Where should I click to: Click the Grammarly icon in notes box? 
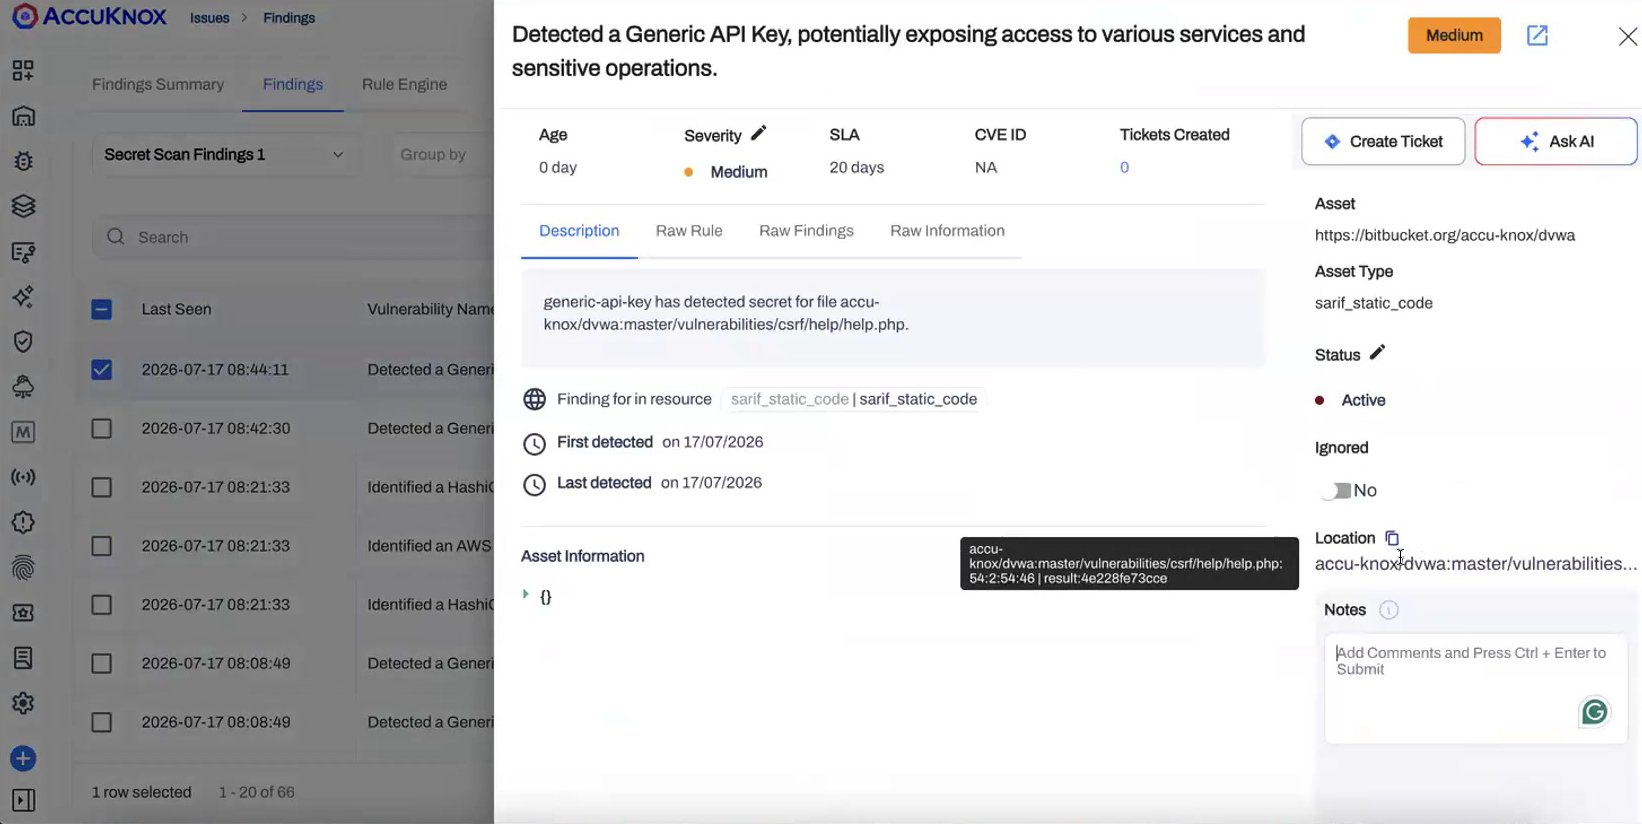click(1594, 711)
